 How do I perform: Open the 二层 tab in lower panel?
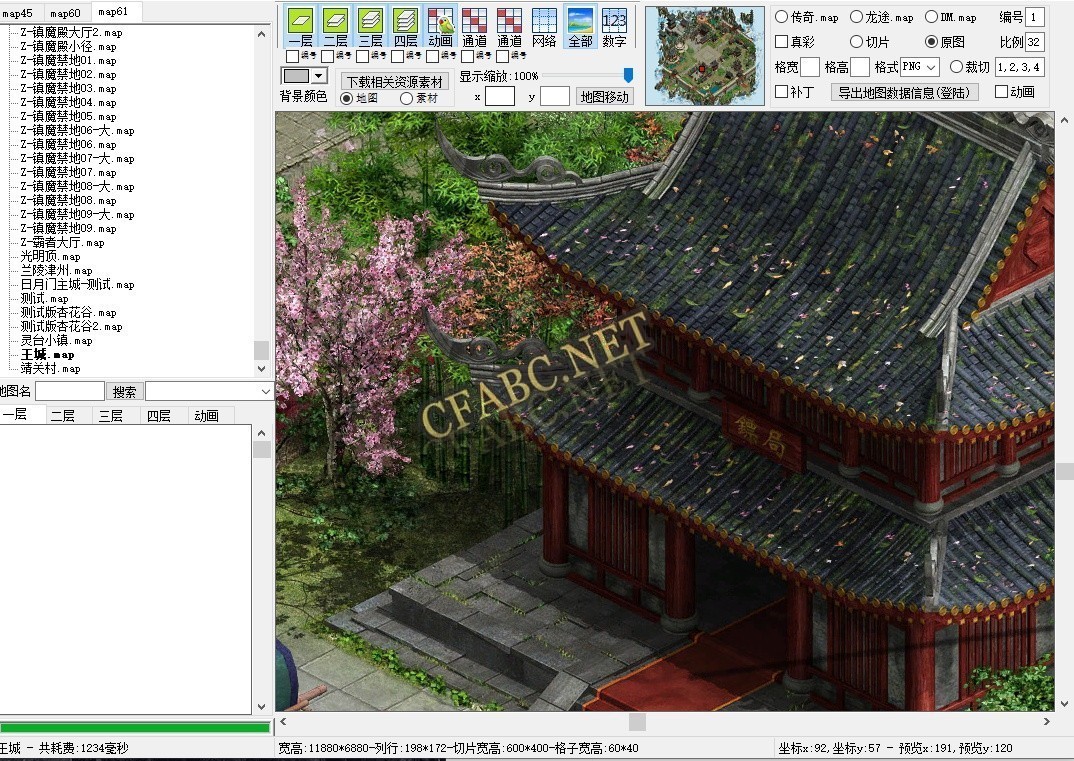click(x=63, y=416)
